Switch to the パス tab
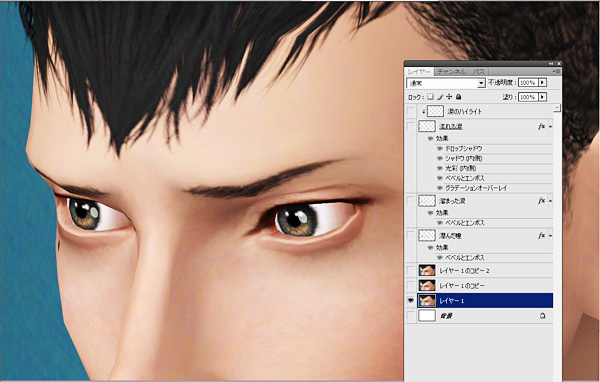This screenshot has height=382, width=600. point(479,72)
